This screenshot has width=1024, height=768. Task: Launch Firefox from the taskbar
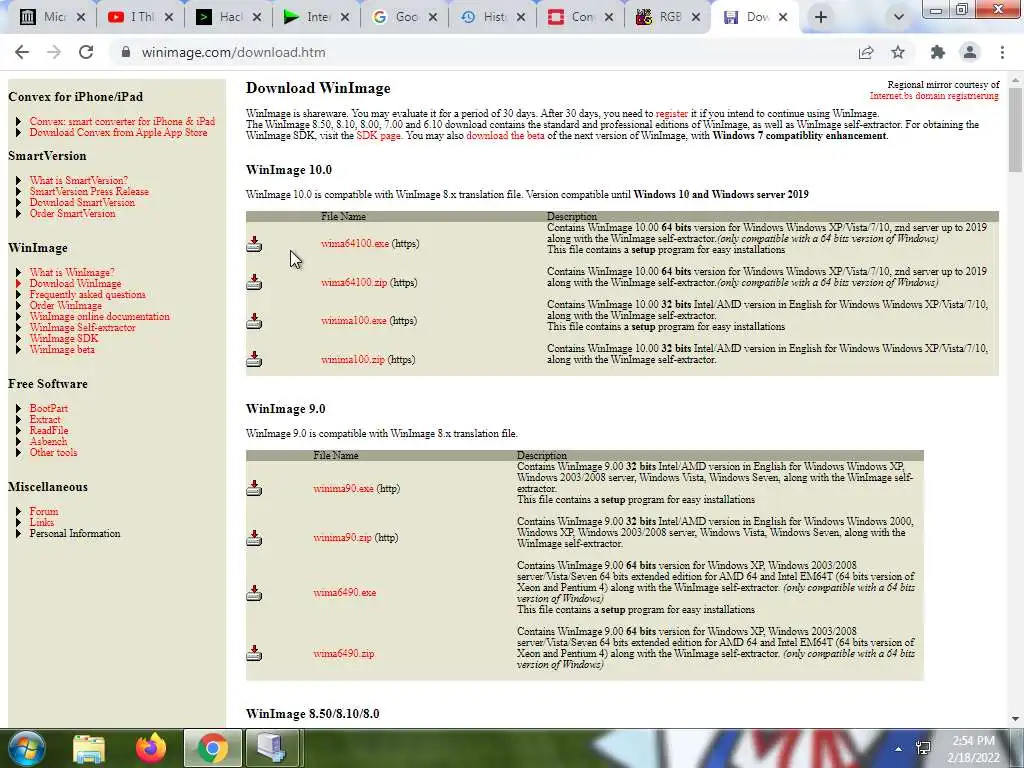151,748
